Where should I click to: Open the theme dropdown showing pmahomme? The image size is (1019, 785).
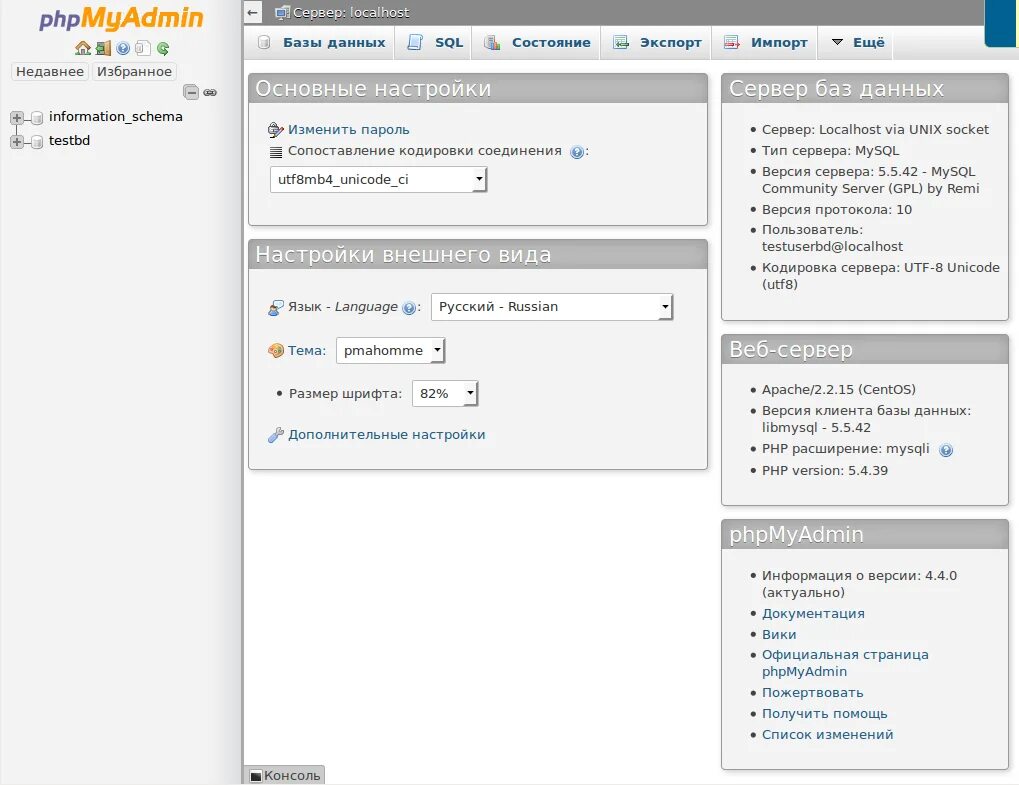[x=391, y=350]
